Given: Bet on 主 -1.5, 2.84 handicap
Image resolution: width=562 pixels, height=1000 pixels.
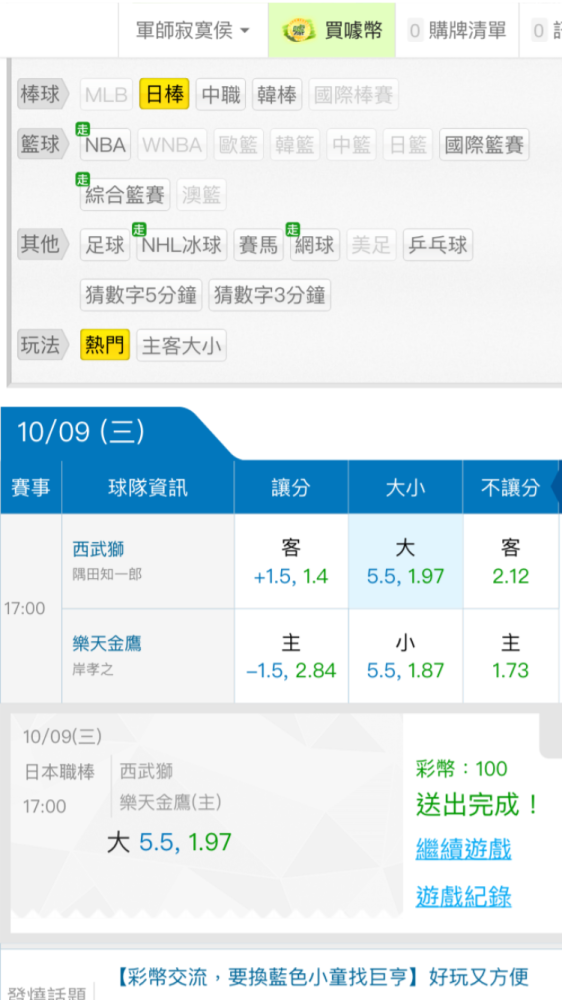Looking at the screenshot, I should coord(291,656).
